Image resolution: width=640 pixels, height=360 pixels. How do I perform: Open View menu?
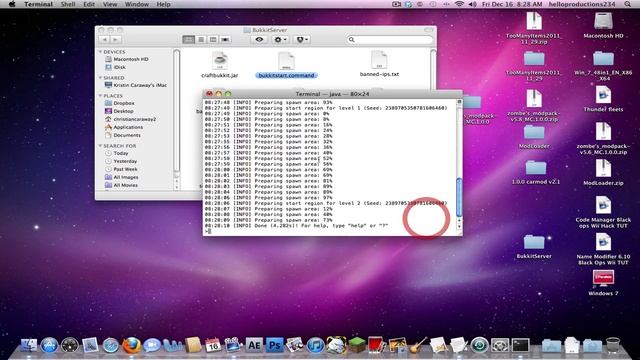pos(110,4)
